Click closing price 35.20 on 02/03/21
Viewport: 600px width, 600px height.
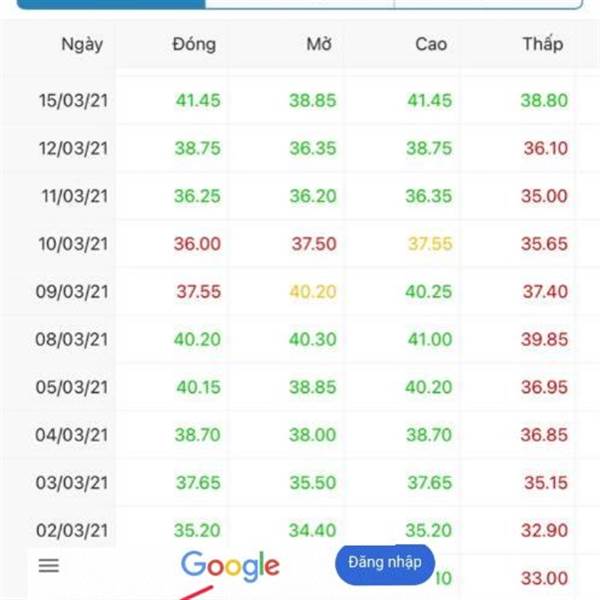click(197, 530)
